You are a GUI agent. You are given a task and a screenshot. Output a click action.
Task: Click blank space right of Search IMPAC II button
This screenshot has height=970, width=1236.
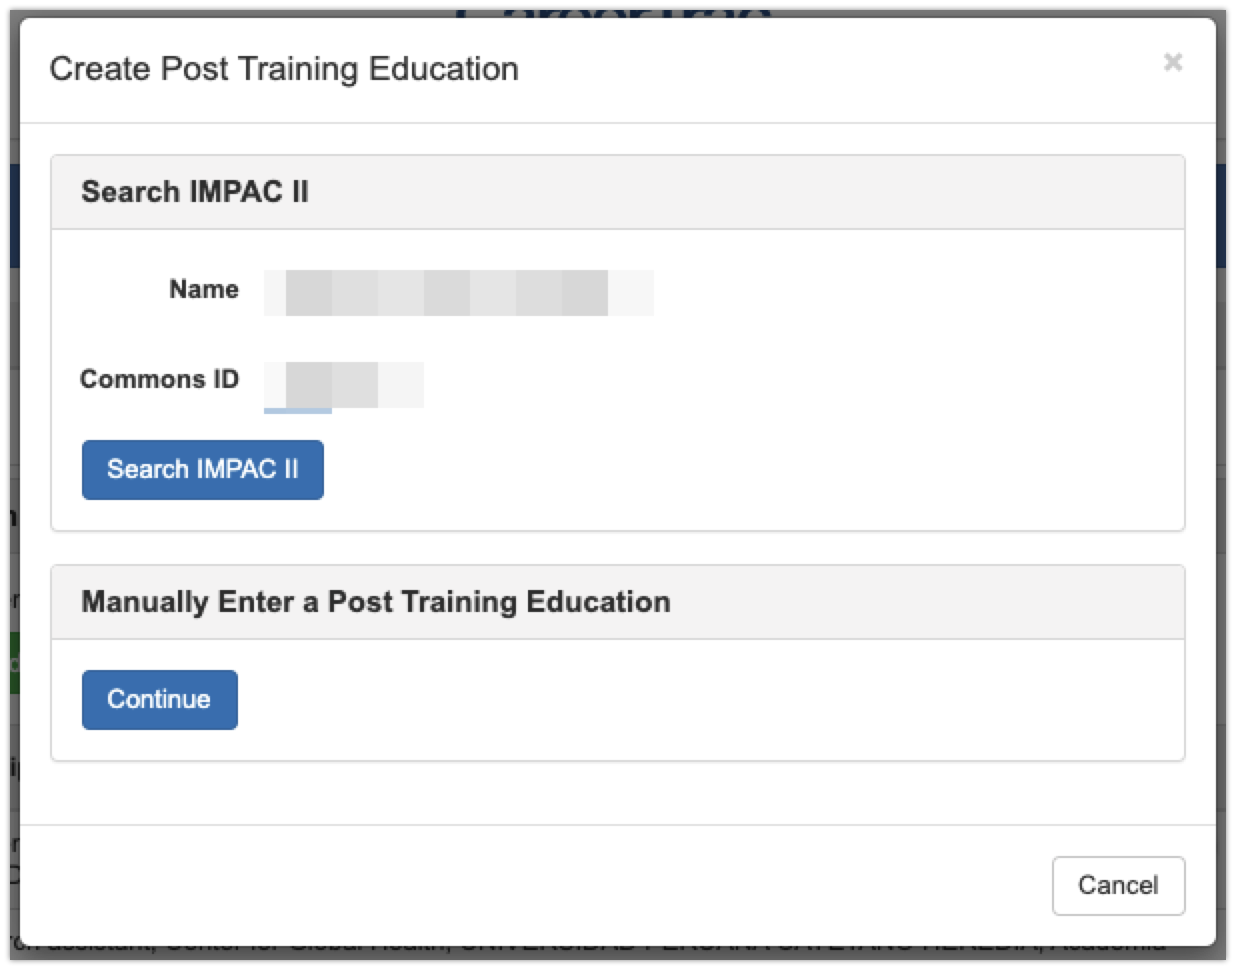[x=700, y=470]
